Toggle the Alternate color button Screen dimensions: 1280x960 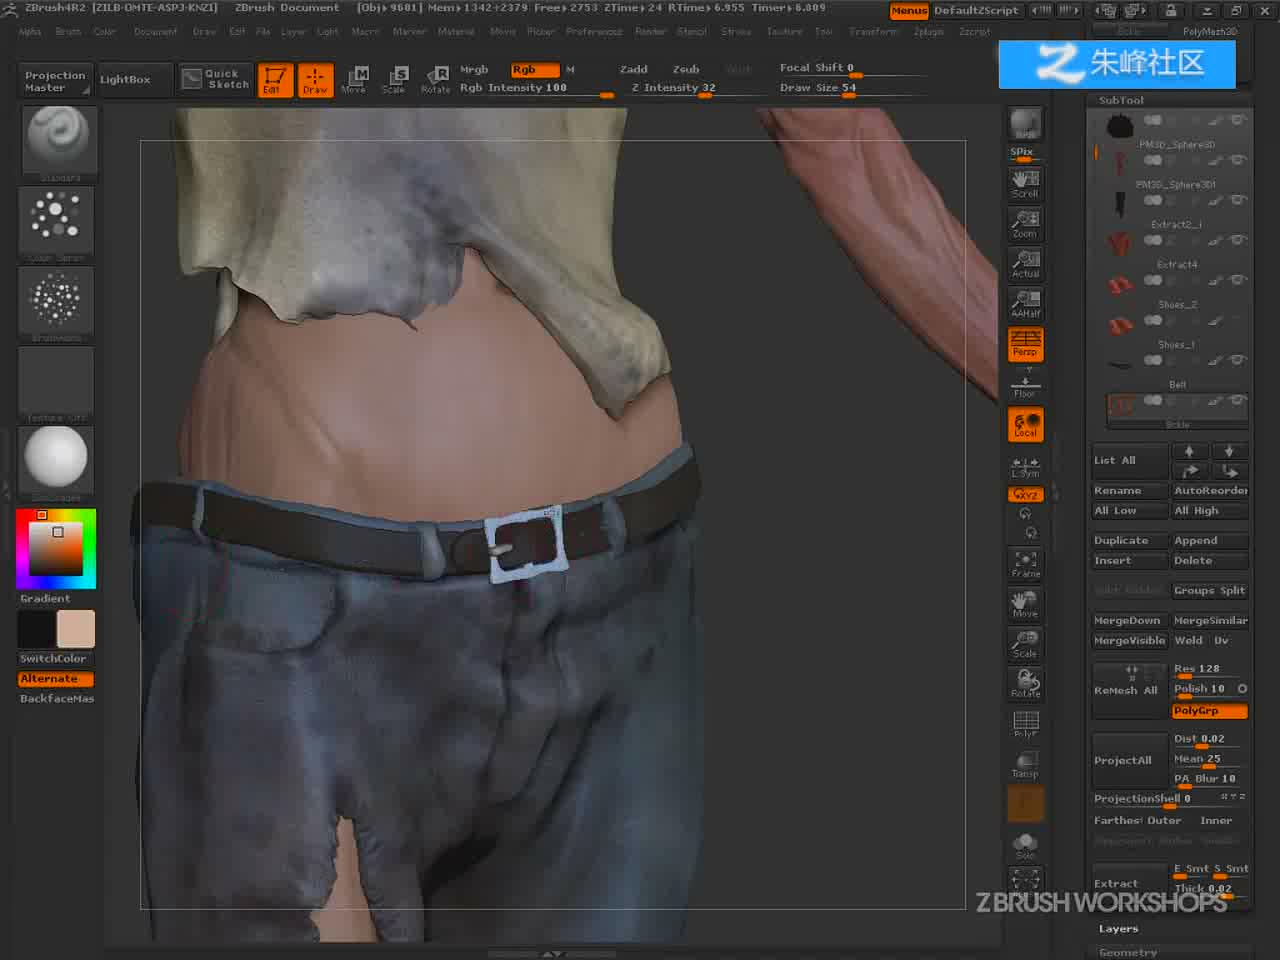(56, 678)
